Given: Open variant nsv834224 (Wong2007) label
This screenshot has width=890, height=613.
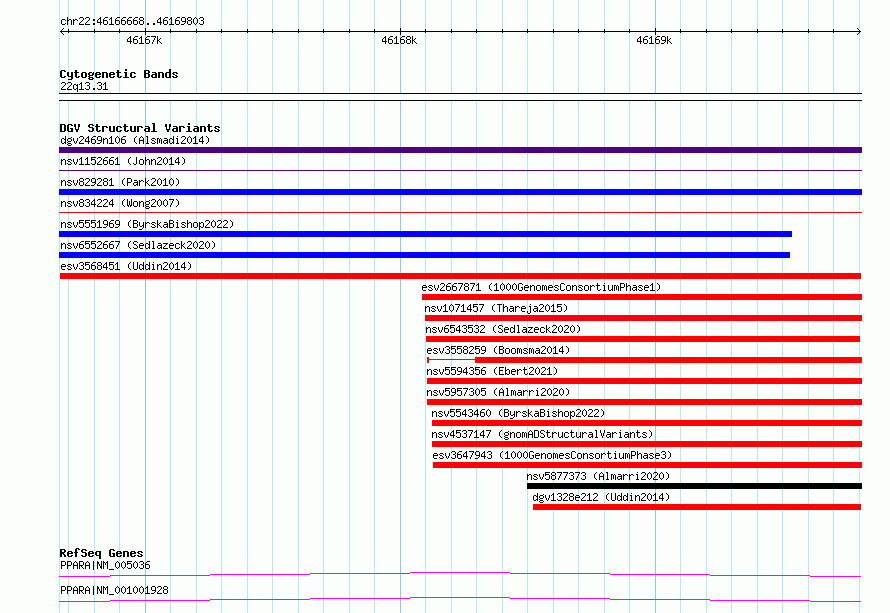Looking at the screenshot, I should tap(120, 203).
